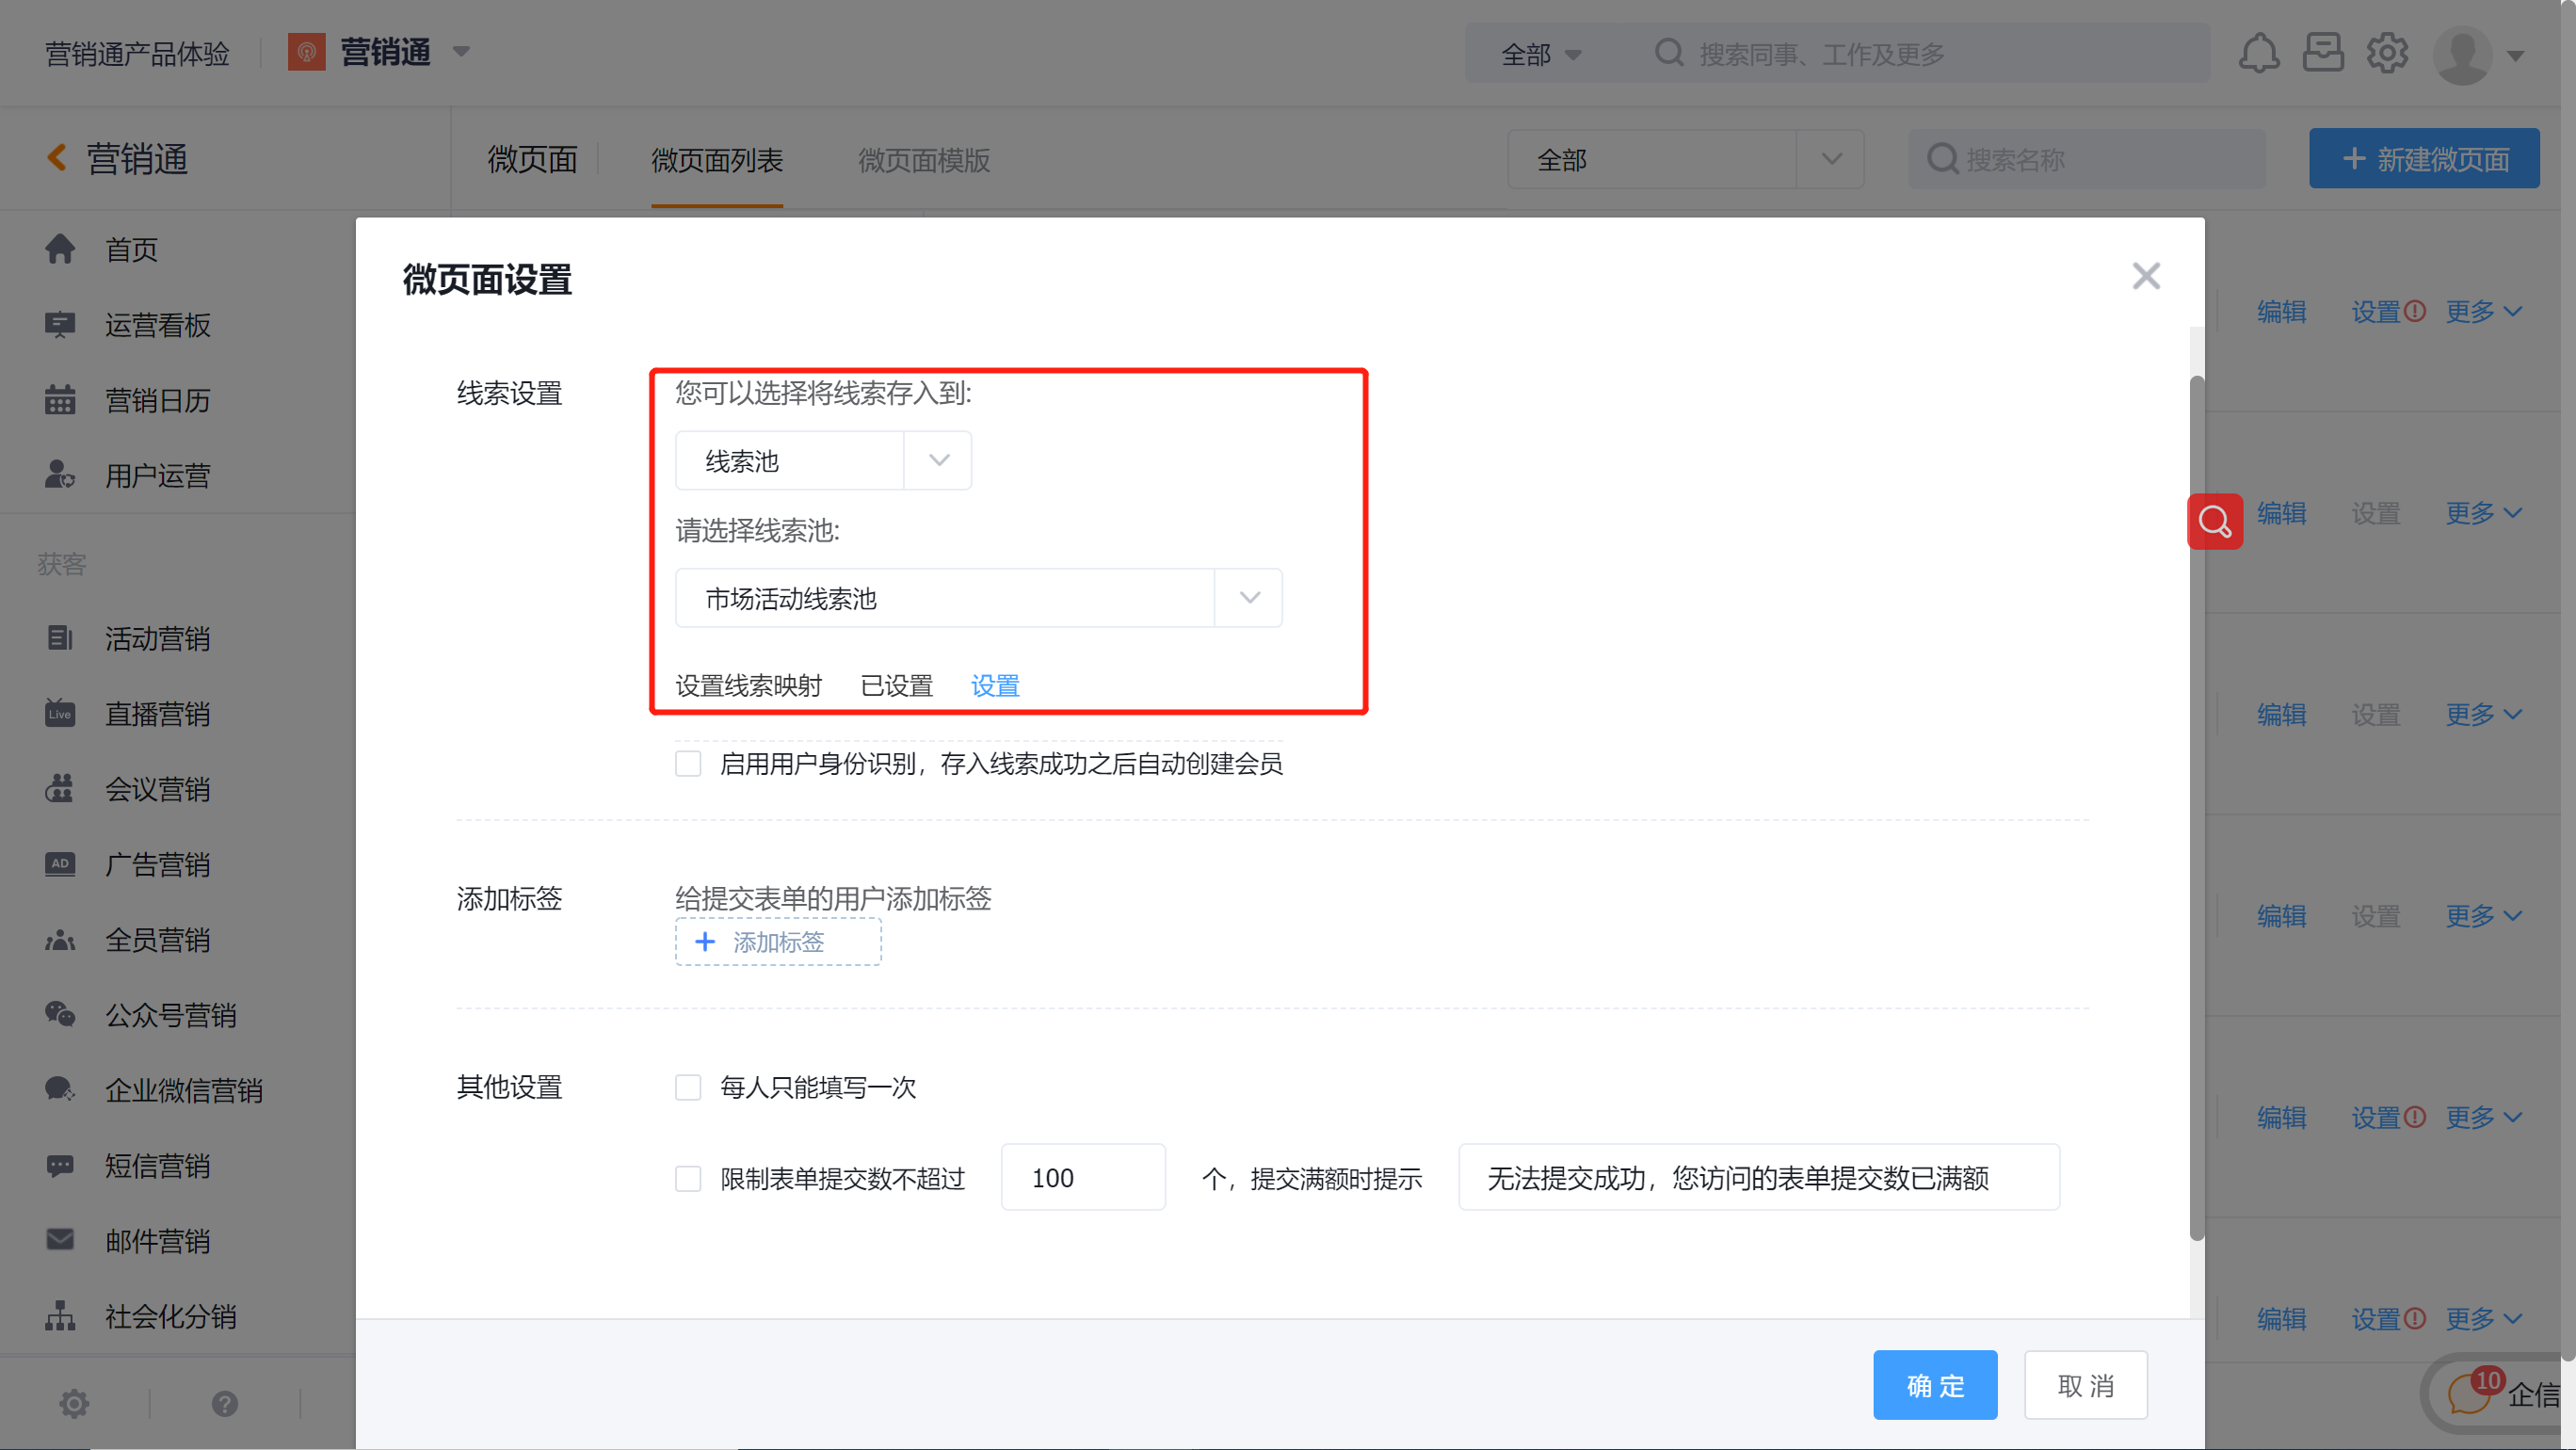Open 活动营销 in the sidebar
The width and height of the screenshot is (2576, 1450).
pos(157,638)
